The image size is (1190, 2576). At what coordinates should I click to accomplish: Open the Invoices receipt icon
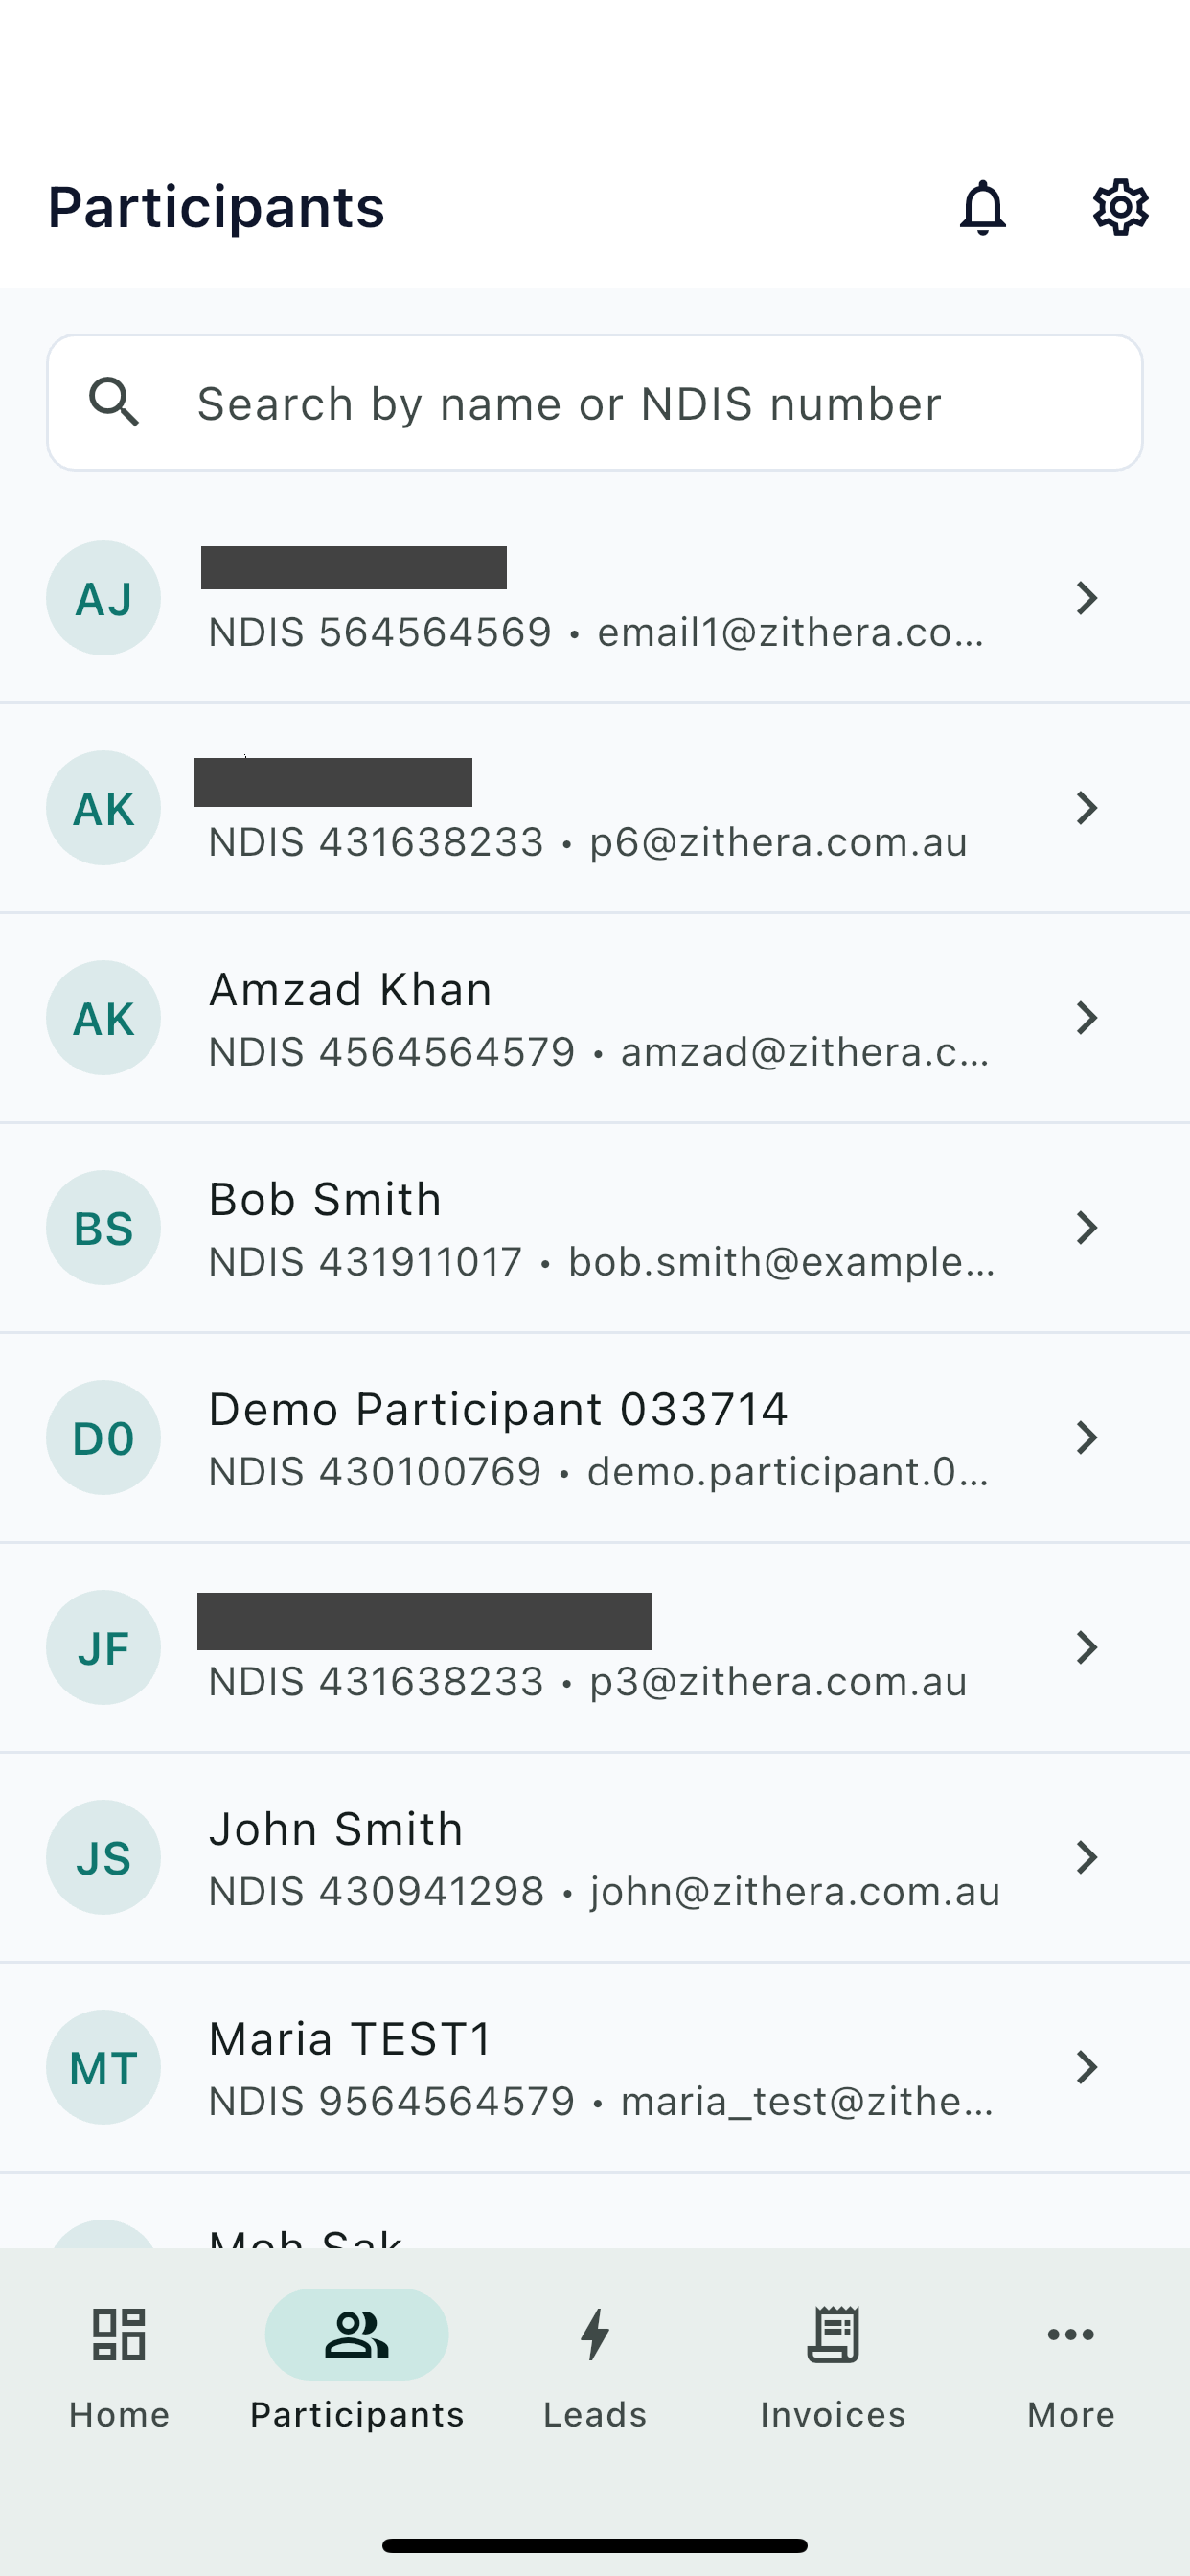point(833,2334)
